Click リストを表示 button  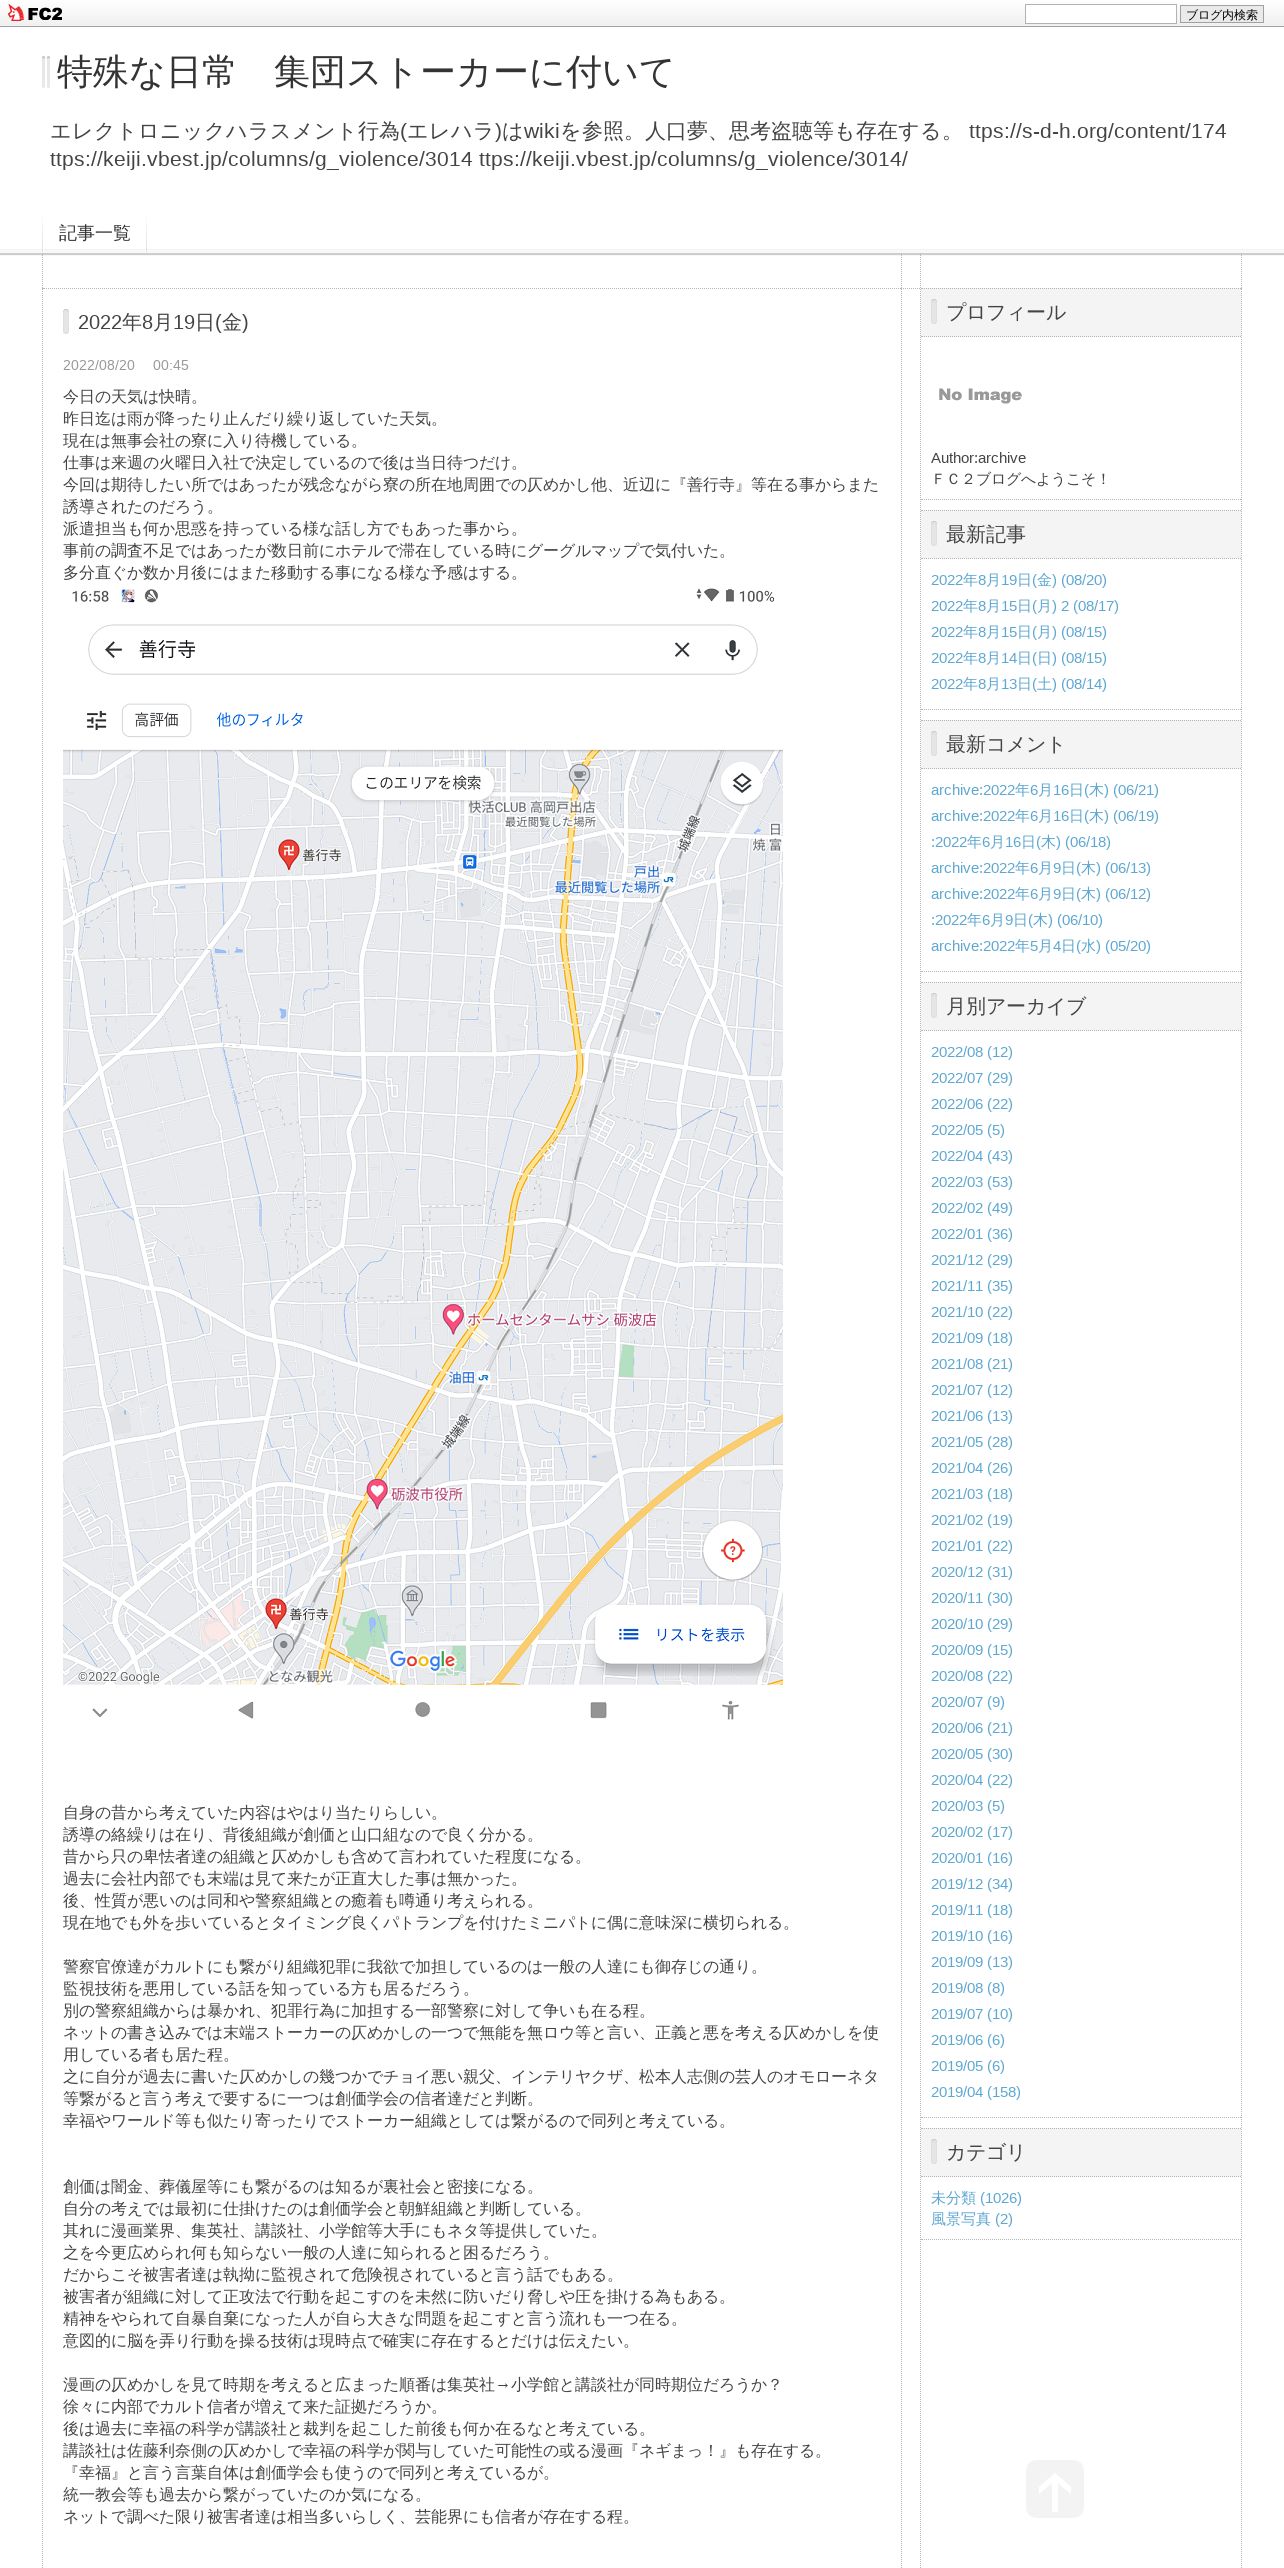pyautogui.click(x=681, y=1635)
